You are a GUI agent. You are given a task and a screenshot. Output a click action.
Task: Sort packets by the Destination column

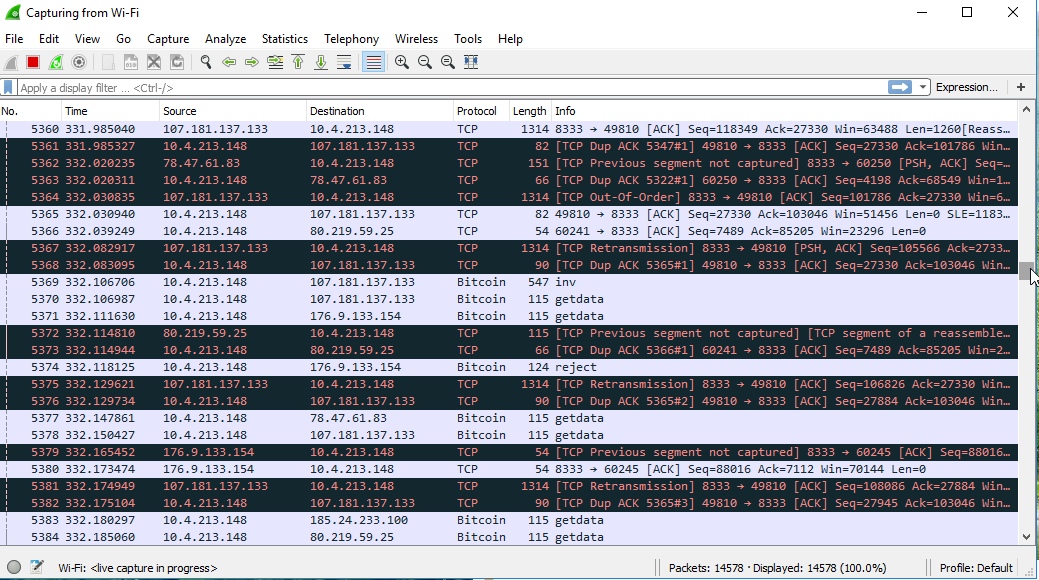tap(380, 111)
